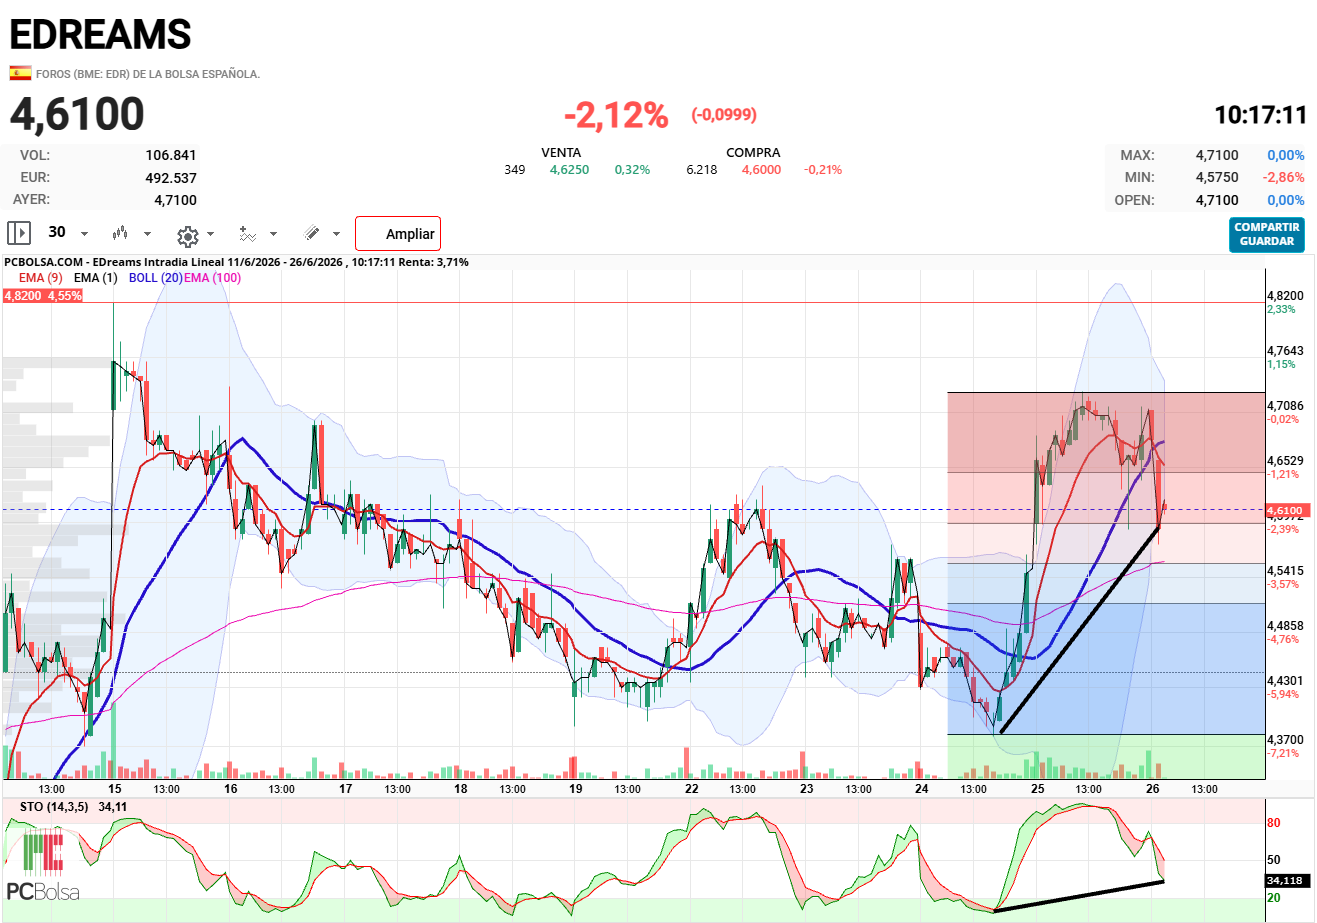Viewport: 1317px width, 923px height.
Task: Click the red 4,8200 4,55% price tag
Action: pyautogui.click(x=43, y=296)
